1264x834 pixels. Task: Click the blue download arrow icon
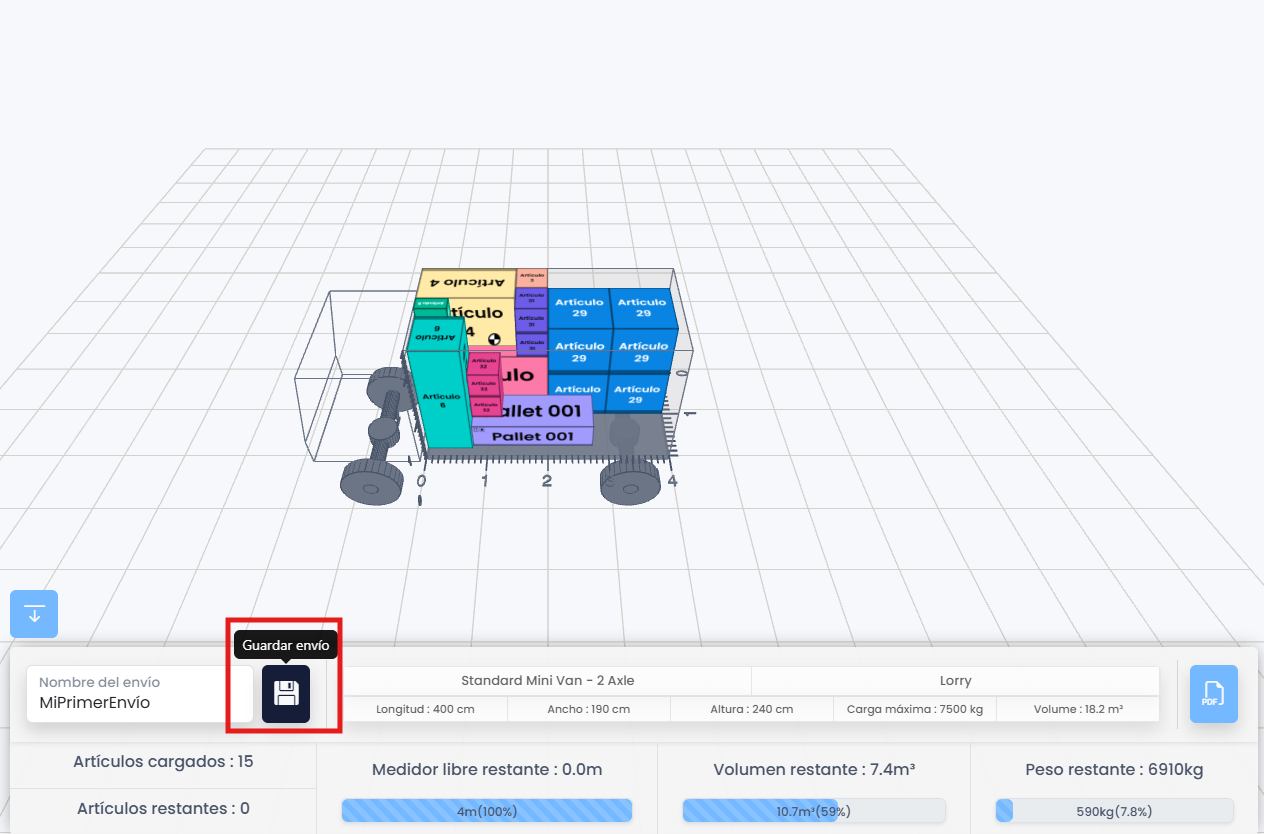click(x=33, y=613)
